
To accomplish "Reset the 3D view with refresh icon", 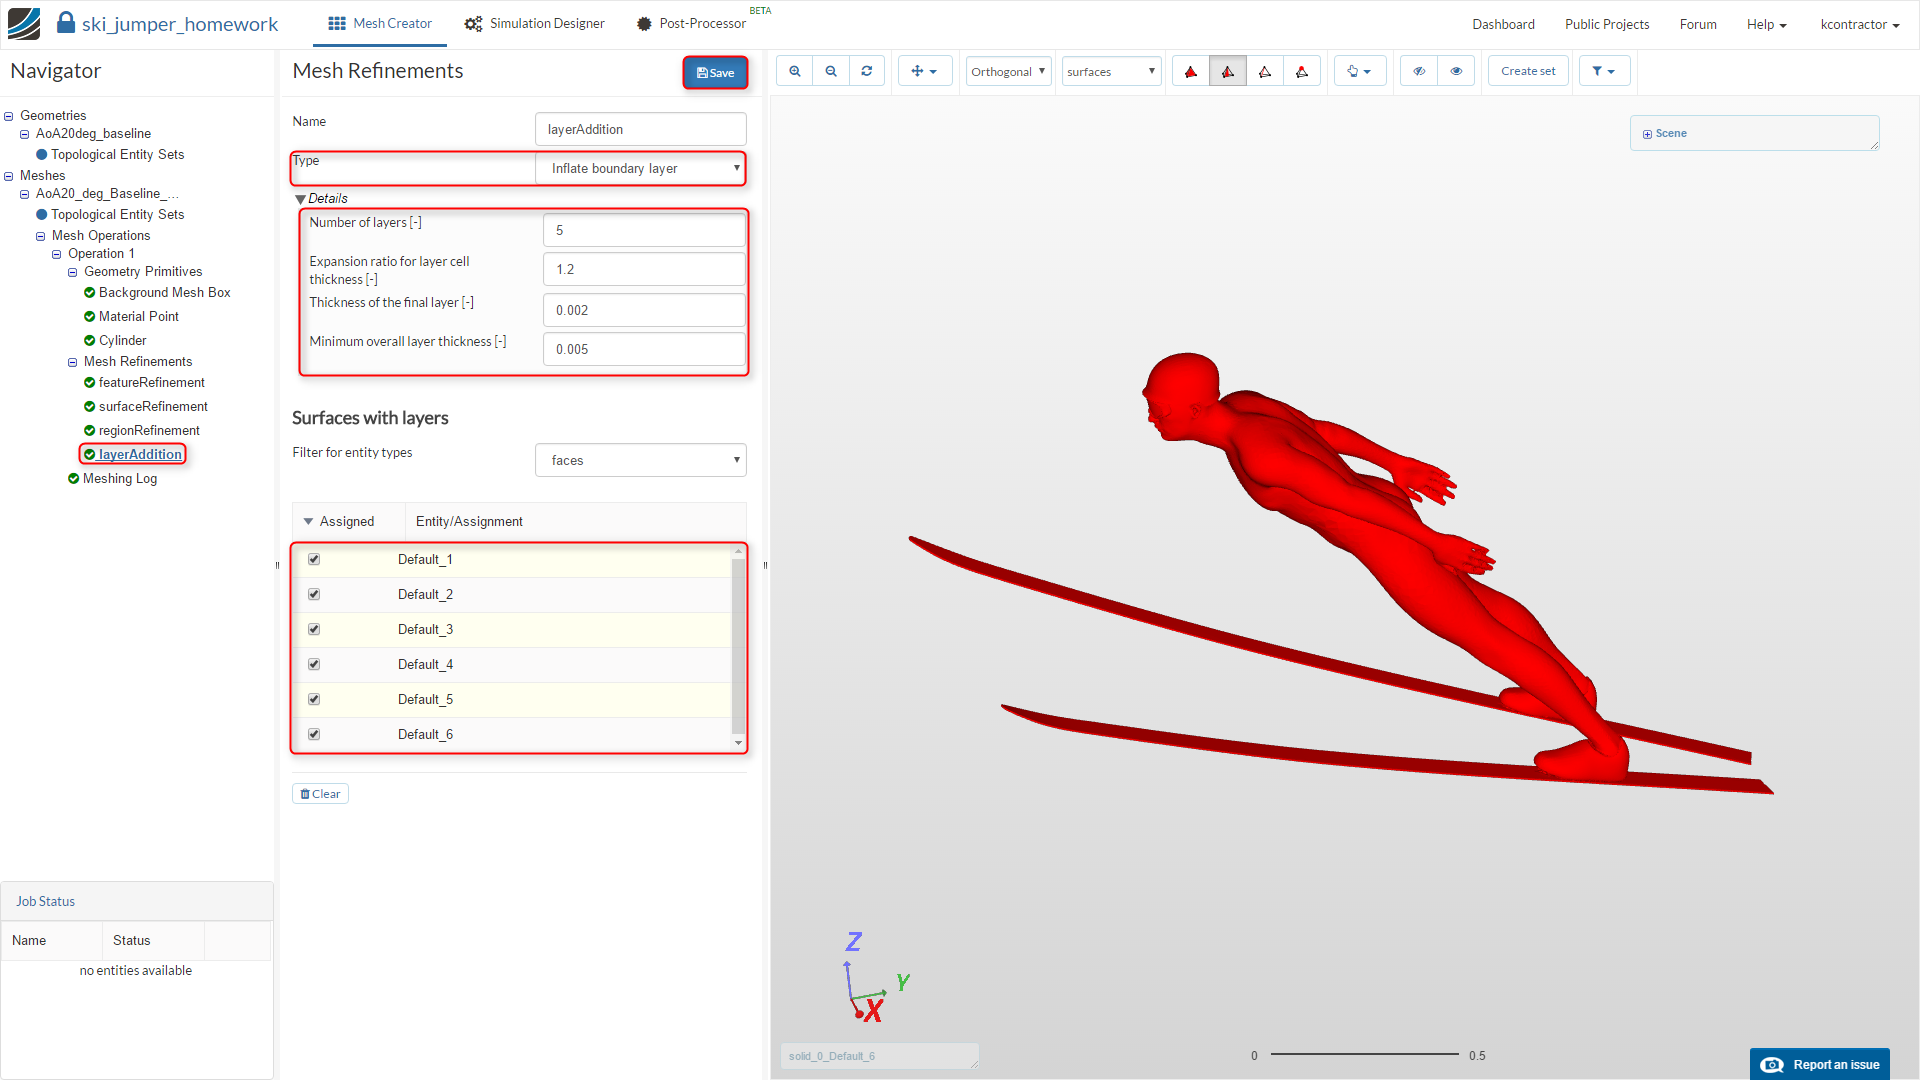I will (x=867, y=71).
